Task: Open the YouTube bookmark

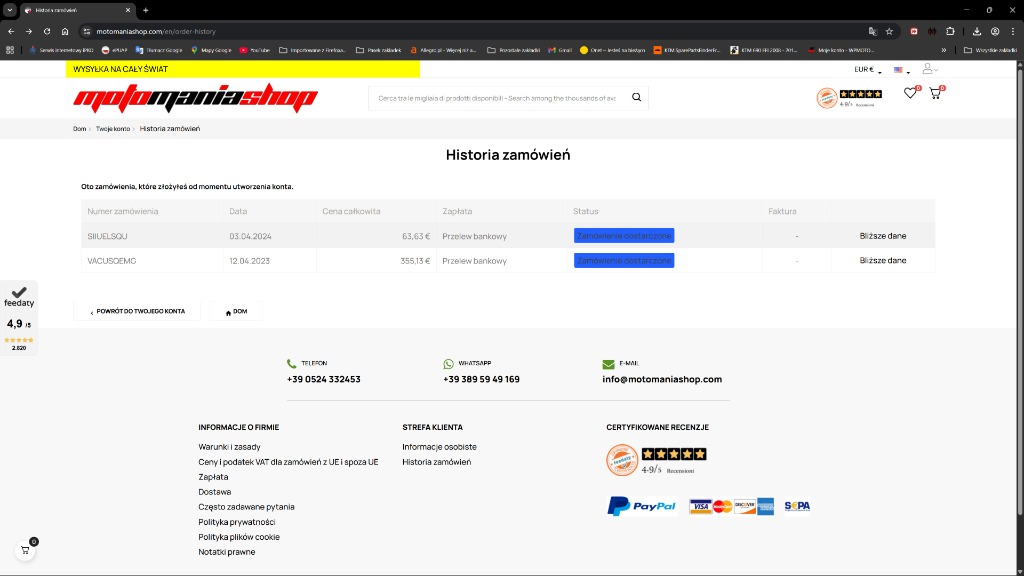Action: pos(255,50)
